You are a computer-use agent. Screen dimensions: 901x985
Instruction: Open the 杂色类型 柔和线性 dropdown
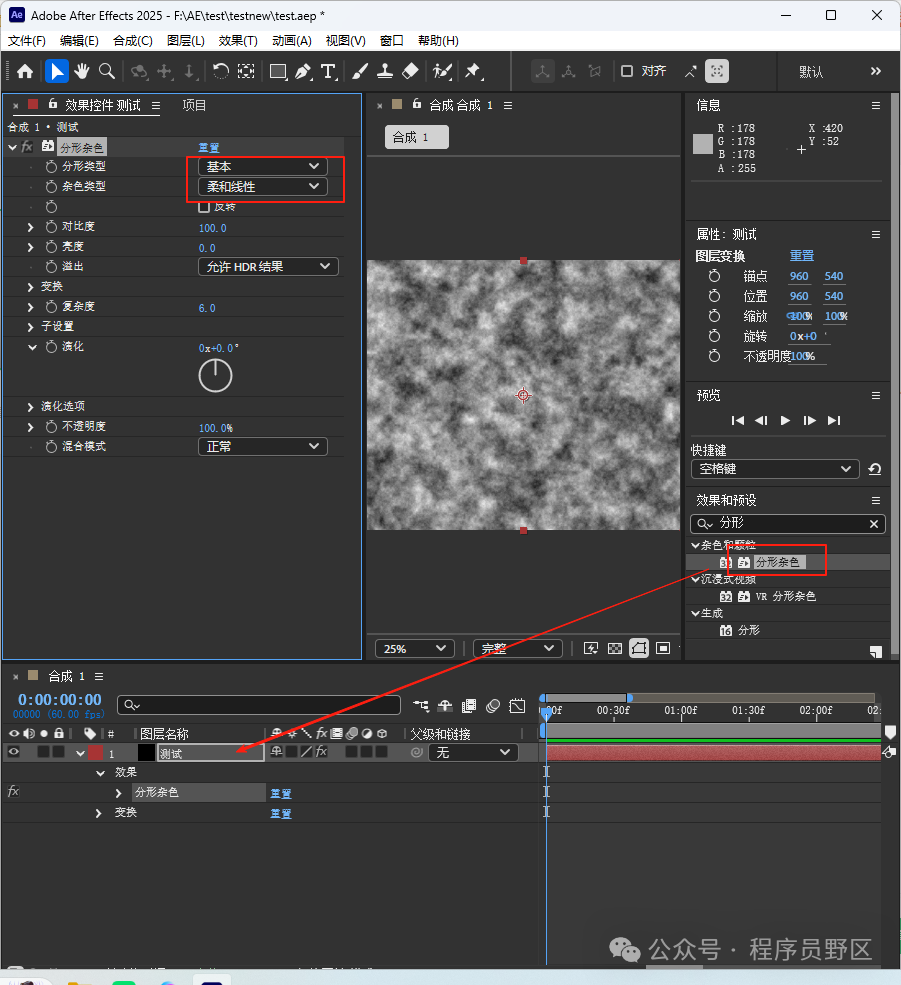263,187
